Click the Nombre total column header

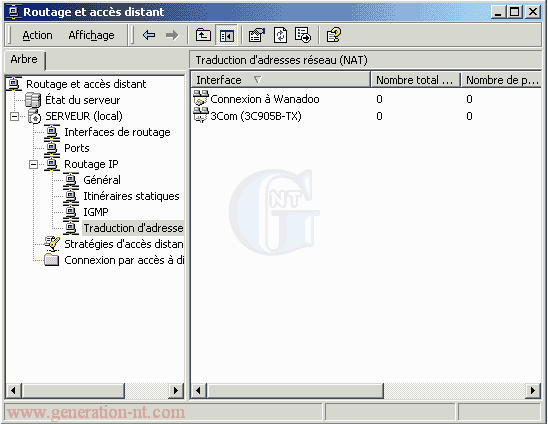415,80
